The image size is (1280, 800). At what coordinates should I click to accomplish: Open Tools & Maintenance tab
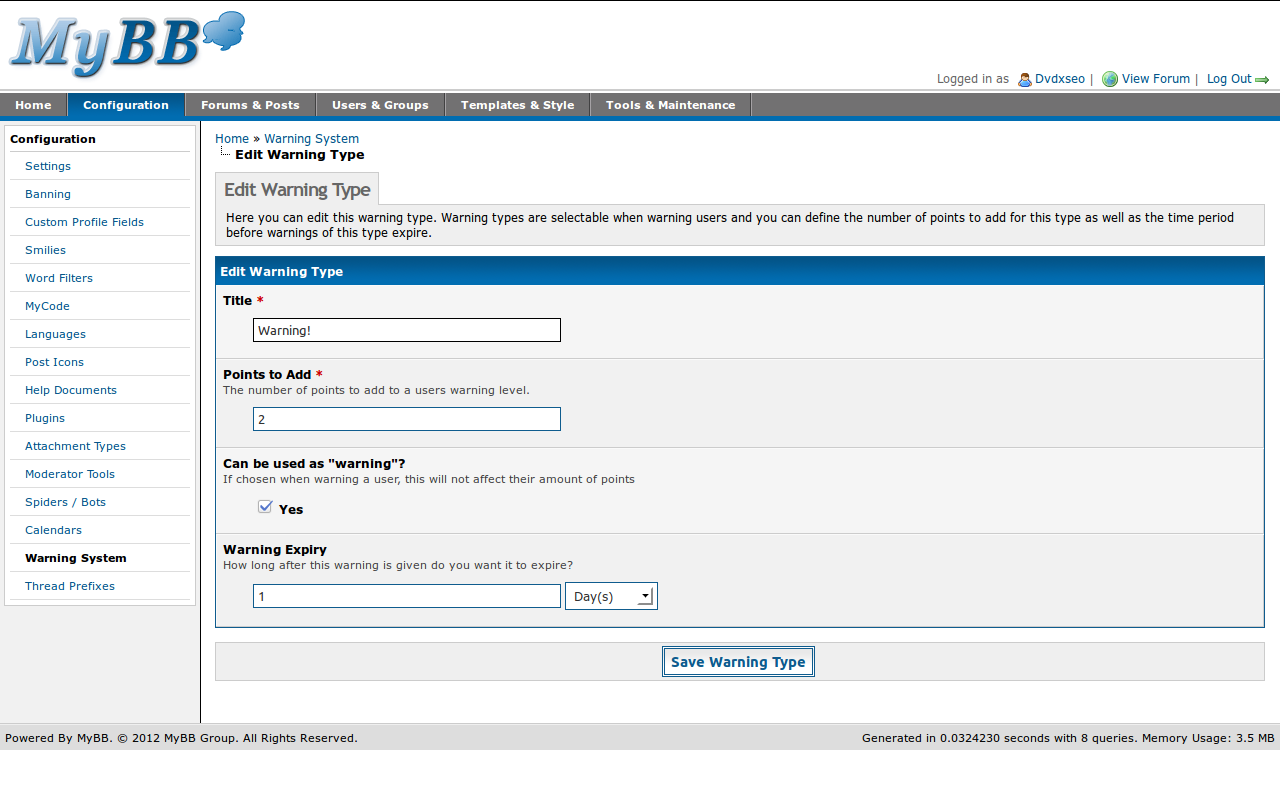point(670,105)
